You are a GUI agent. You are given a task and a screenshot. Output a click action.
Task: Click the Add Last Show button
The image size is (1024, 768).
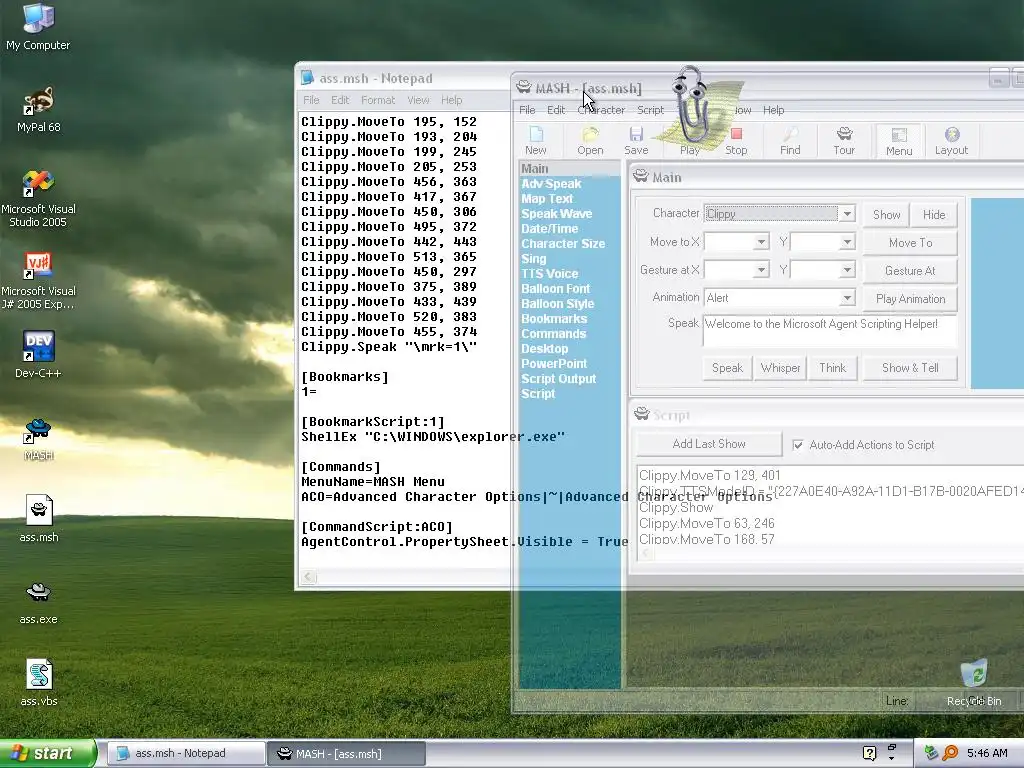tap(709, 444)
